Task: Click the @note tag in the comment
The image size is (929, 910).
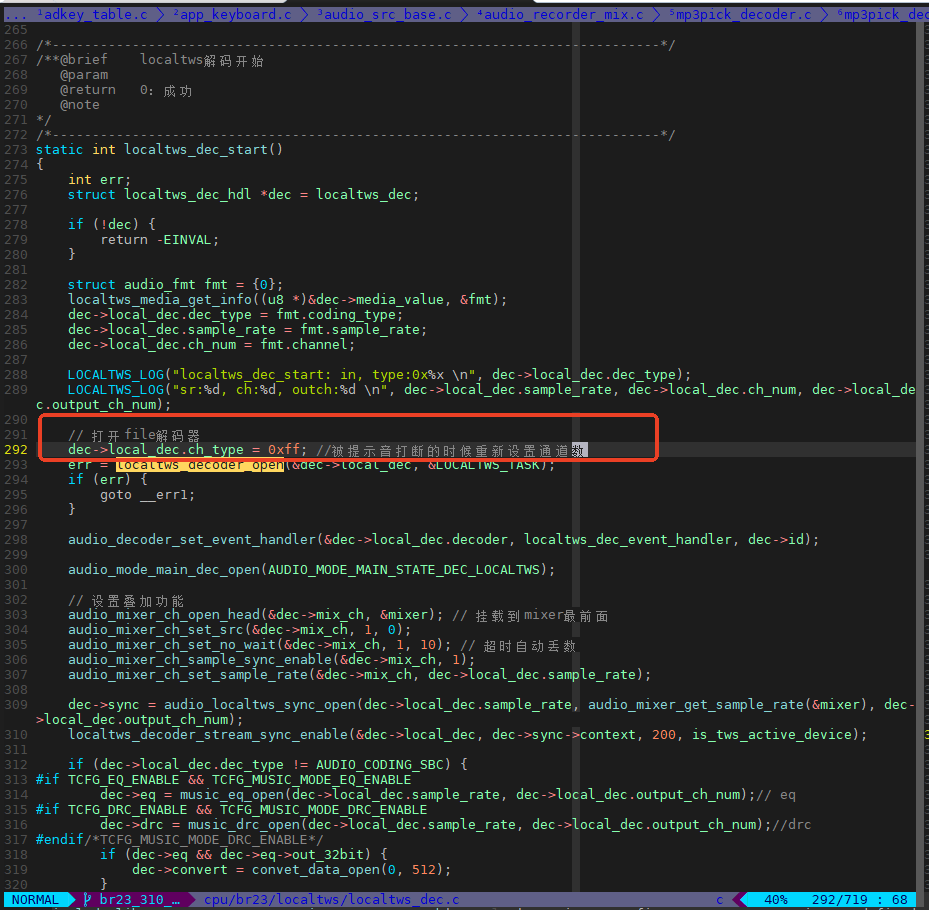Action: tap(80, 104)
